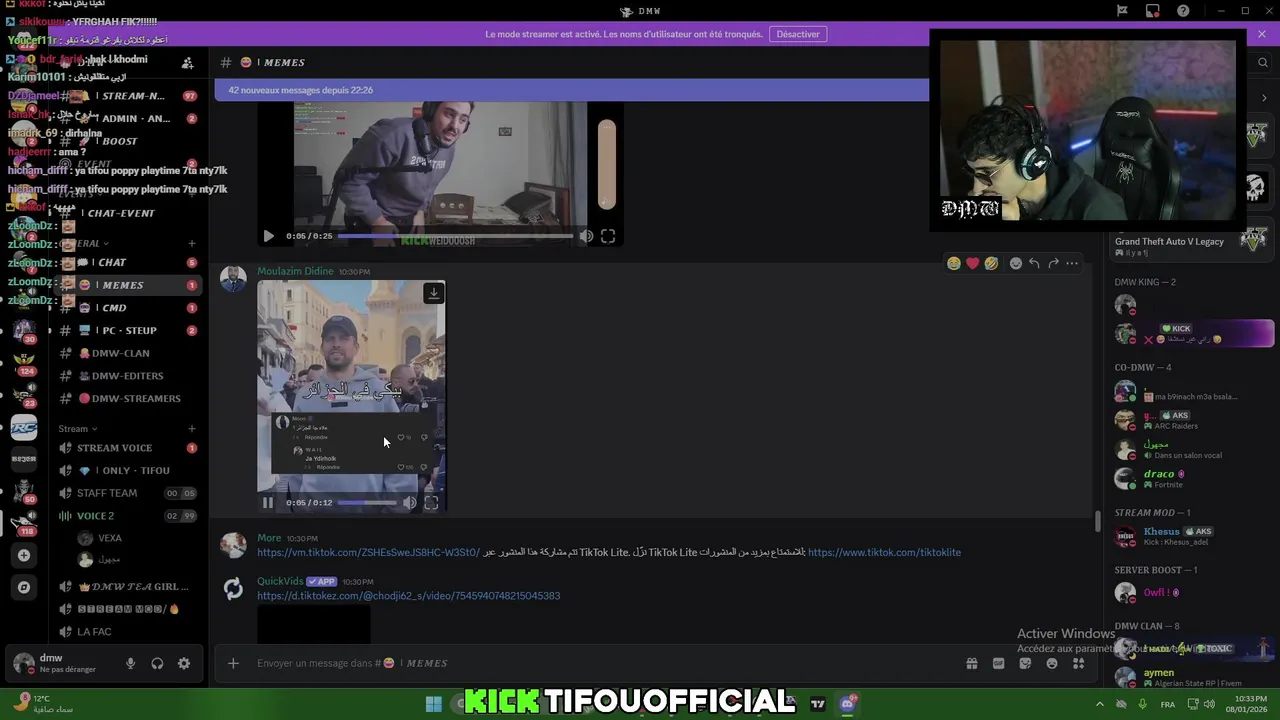Open the DMW-STREAMERS channel
This screenshot has width=1280, height=720.
128,398
